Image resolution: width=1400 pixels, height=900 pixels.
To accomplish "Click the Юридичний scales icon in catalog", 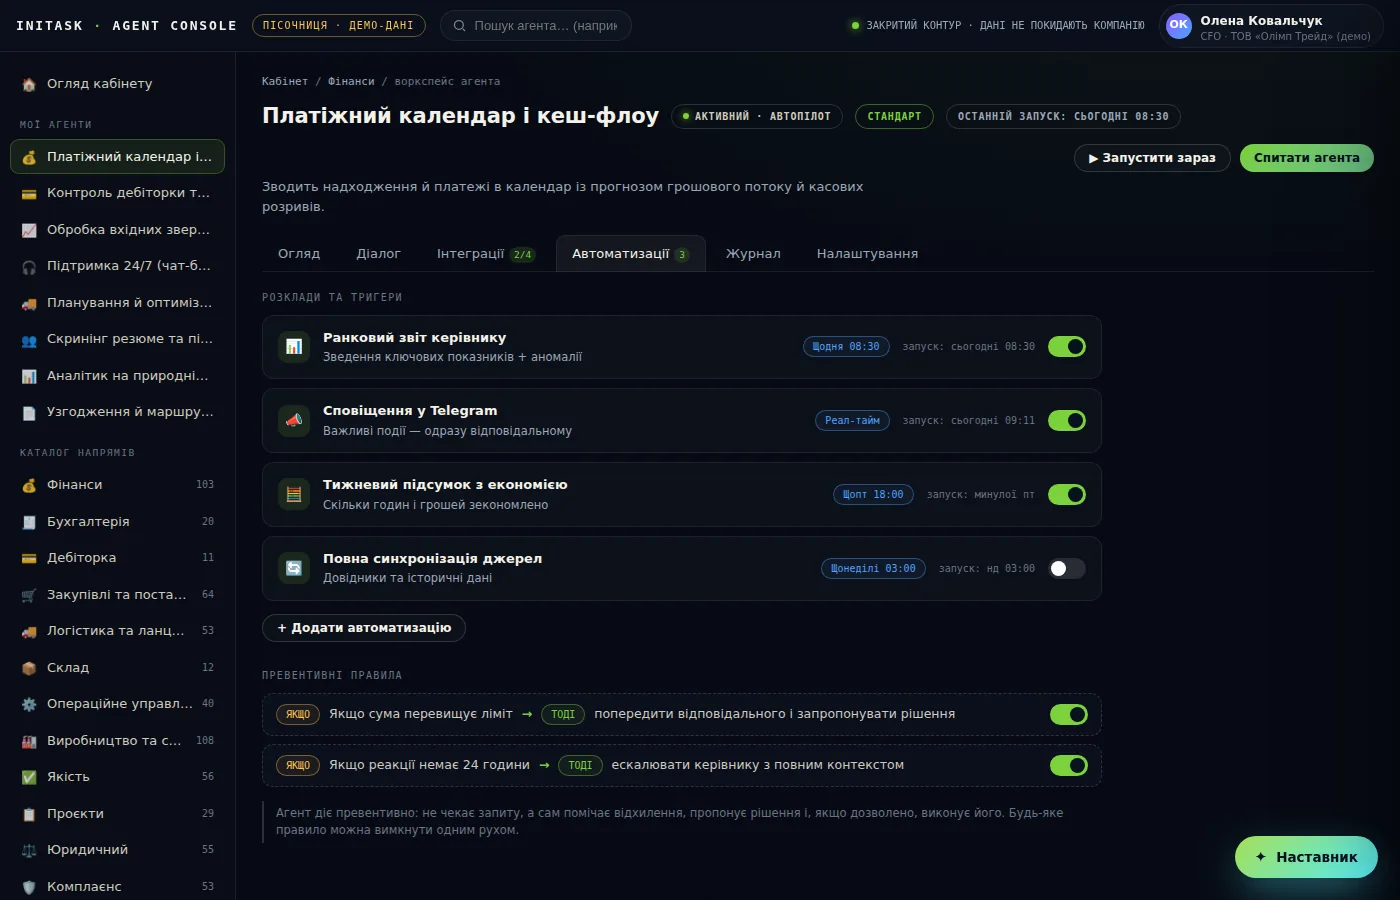I will coord(29,850).
